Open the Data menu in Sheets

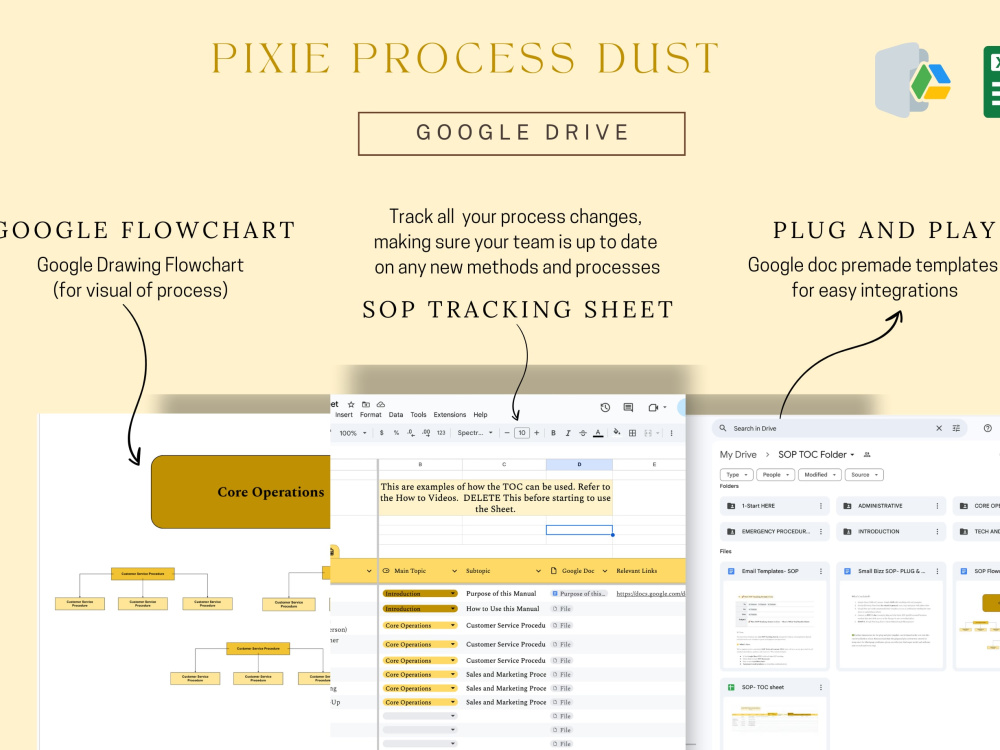tap(396, 415)
